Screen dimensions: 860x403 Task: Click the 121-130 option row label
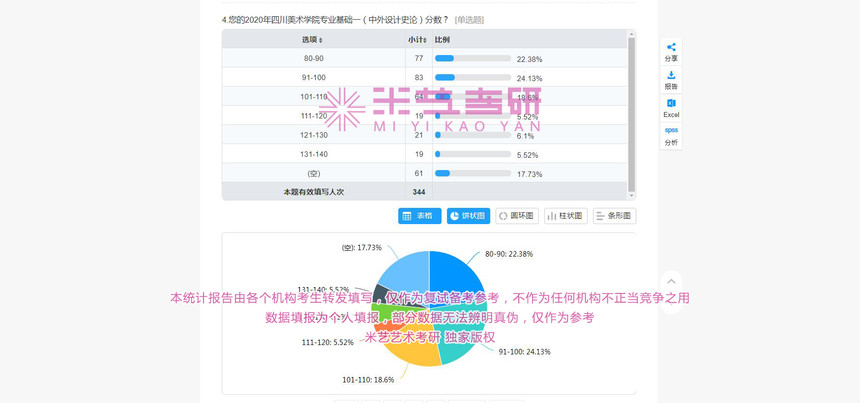[314, 135]
